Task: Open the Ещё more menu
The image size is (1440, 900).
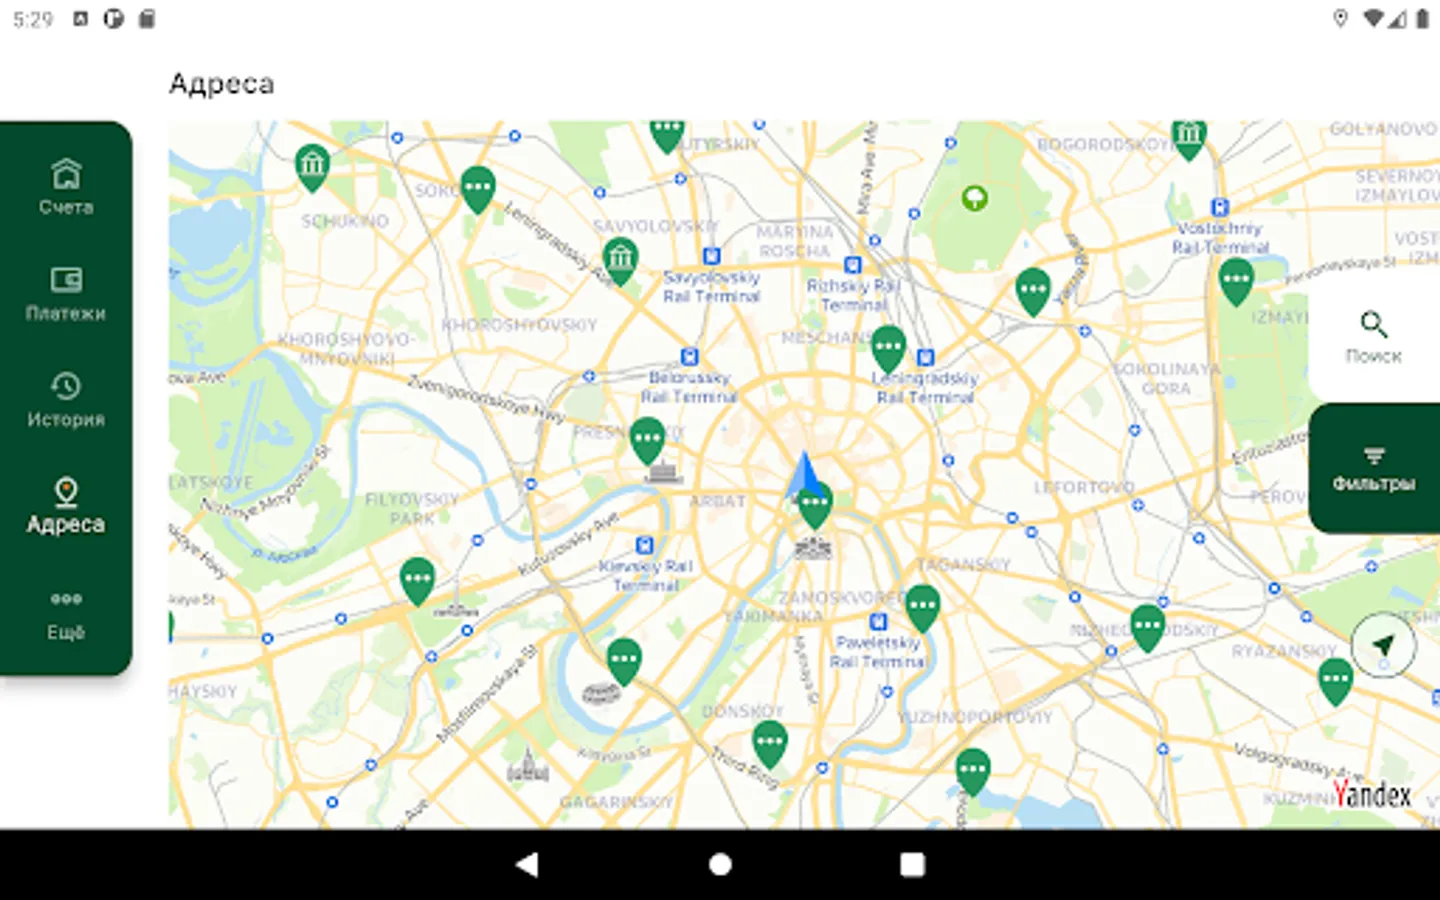Action: coord(66,614)
